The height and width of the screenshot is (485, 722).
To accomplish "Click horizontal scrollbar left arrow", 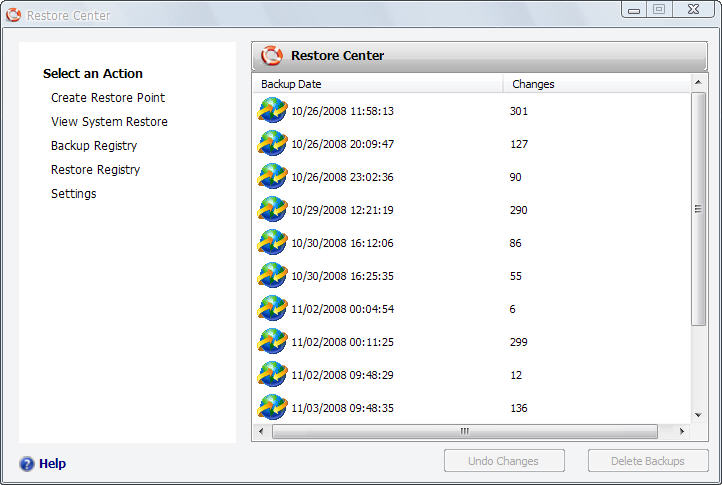I will 262,432.
